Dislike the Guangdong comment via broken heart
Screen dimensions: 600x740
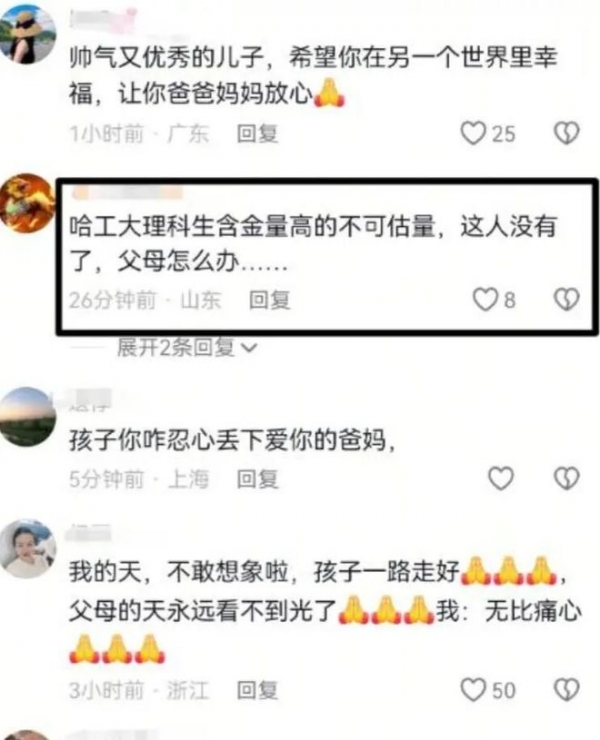pyautogui.click(x=566, y=133)
